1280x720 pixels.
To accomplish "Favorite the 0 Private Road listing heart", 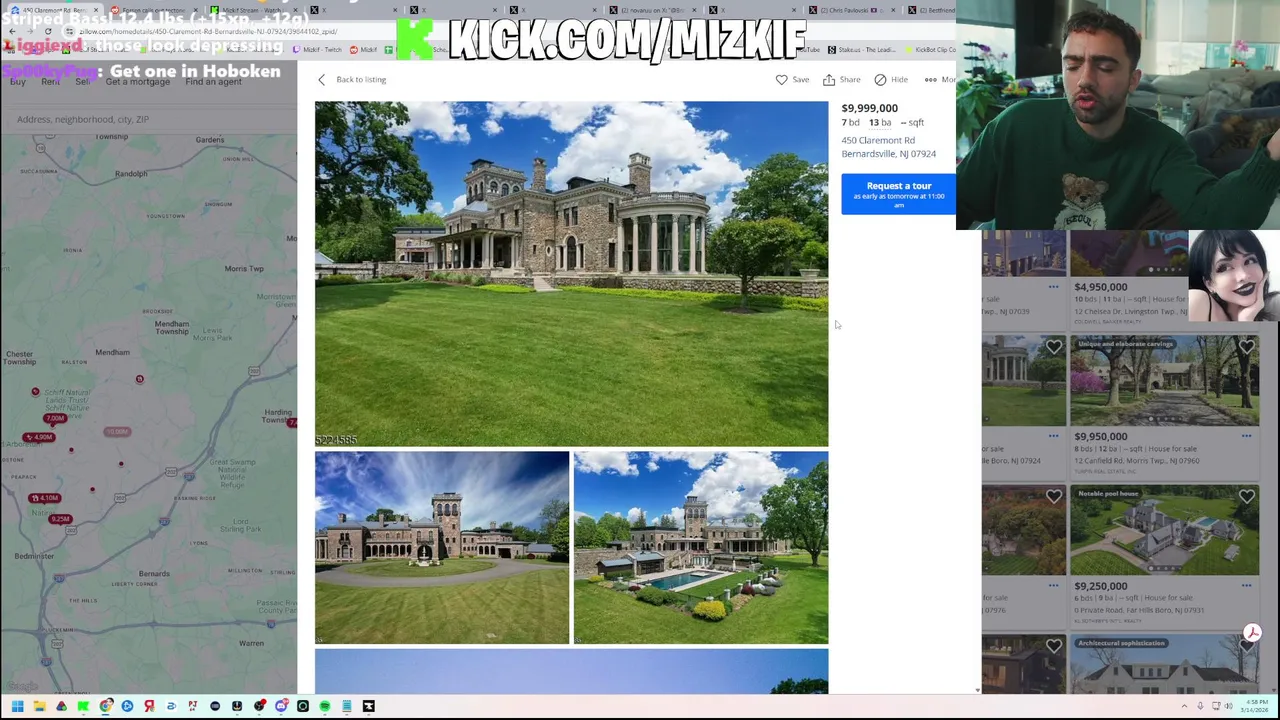I will click(1247, 497).
